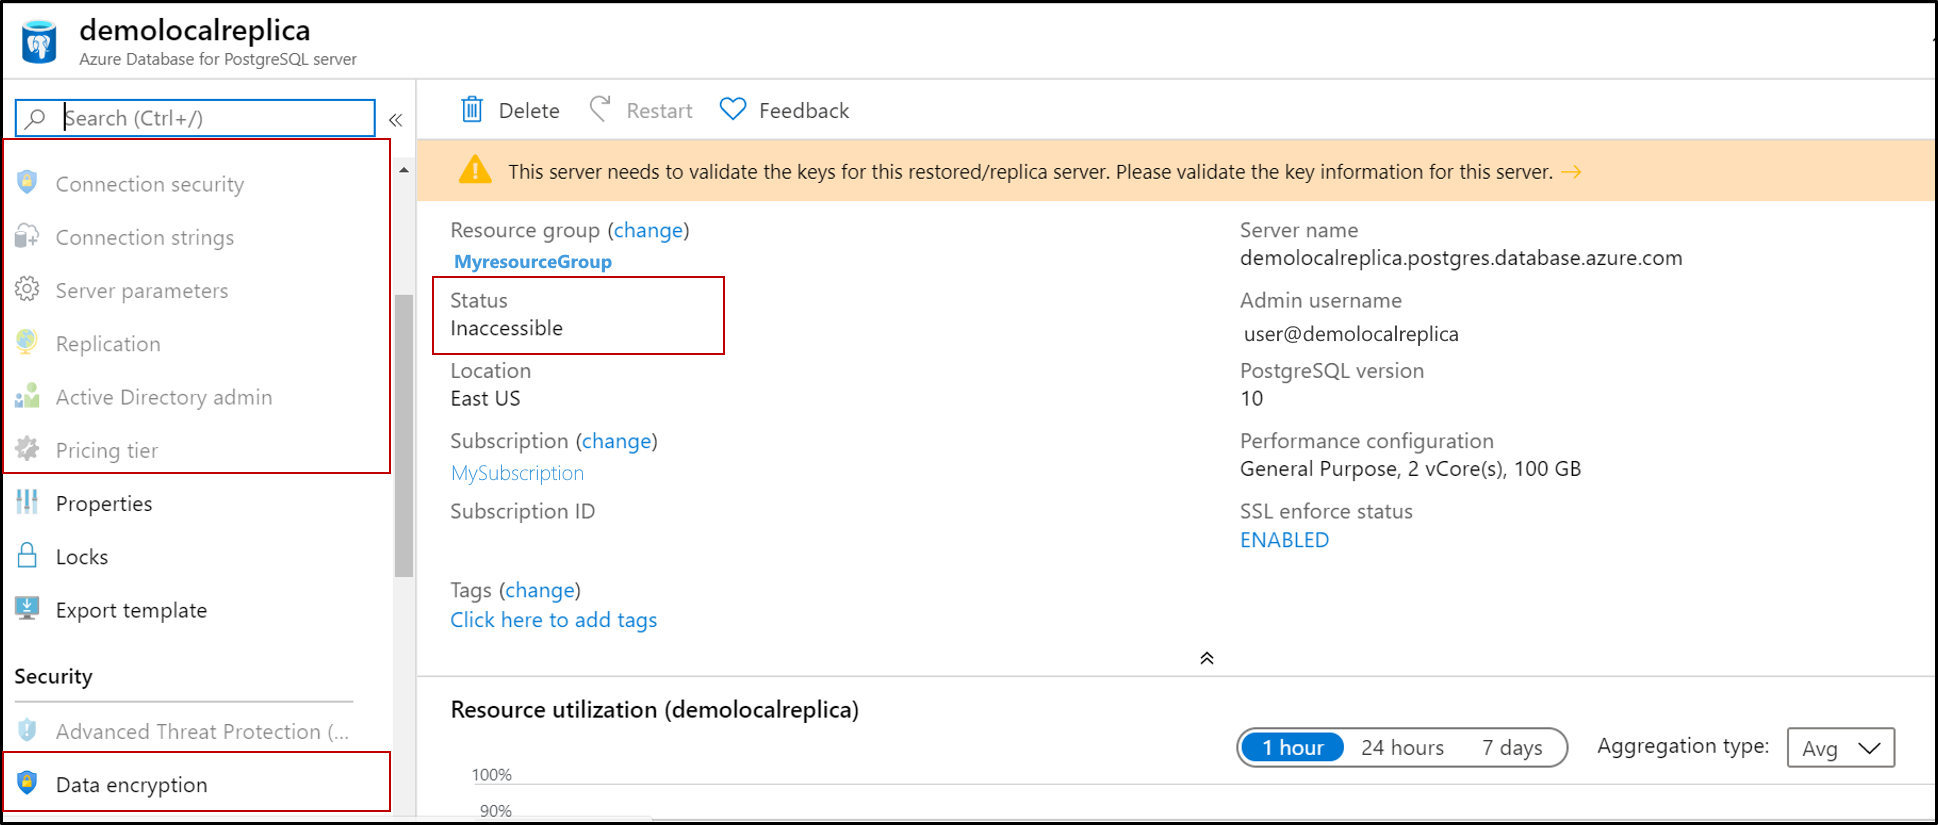This screenshot has width=1938, height=825.
Task: Click the Subscription ID label
Action: tap(522, 512)
